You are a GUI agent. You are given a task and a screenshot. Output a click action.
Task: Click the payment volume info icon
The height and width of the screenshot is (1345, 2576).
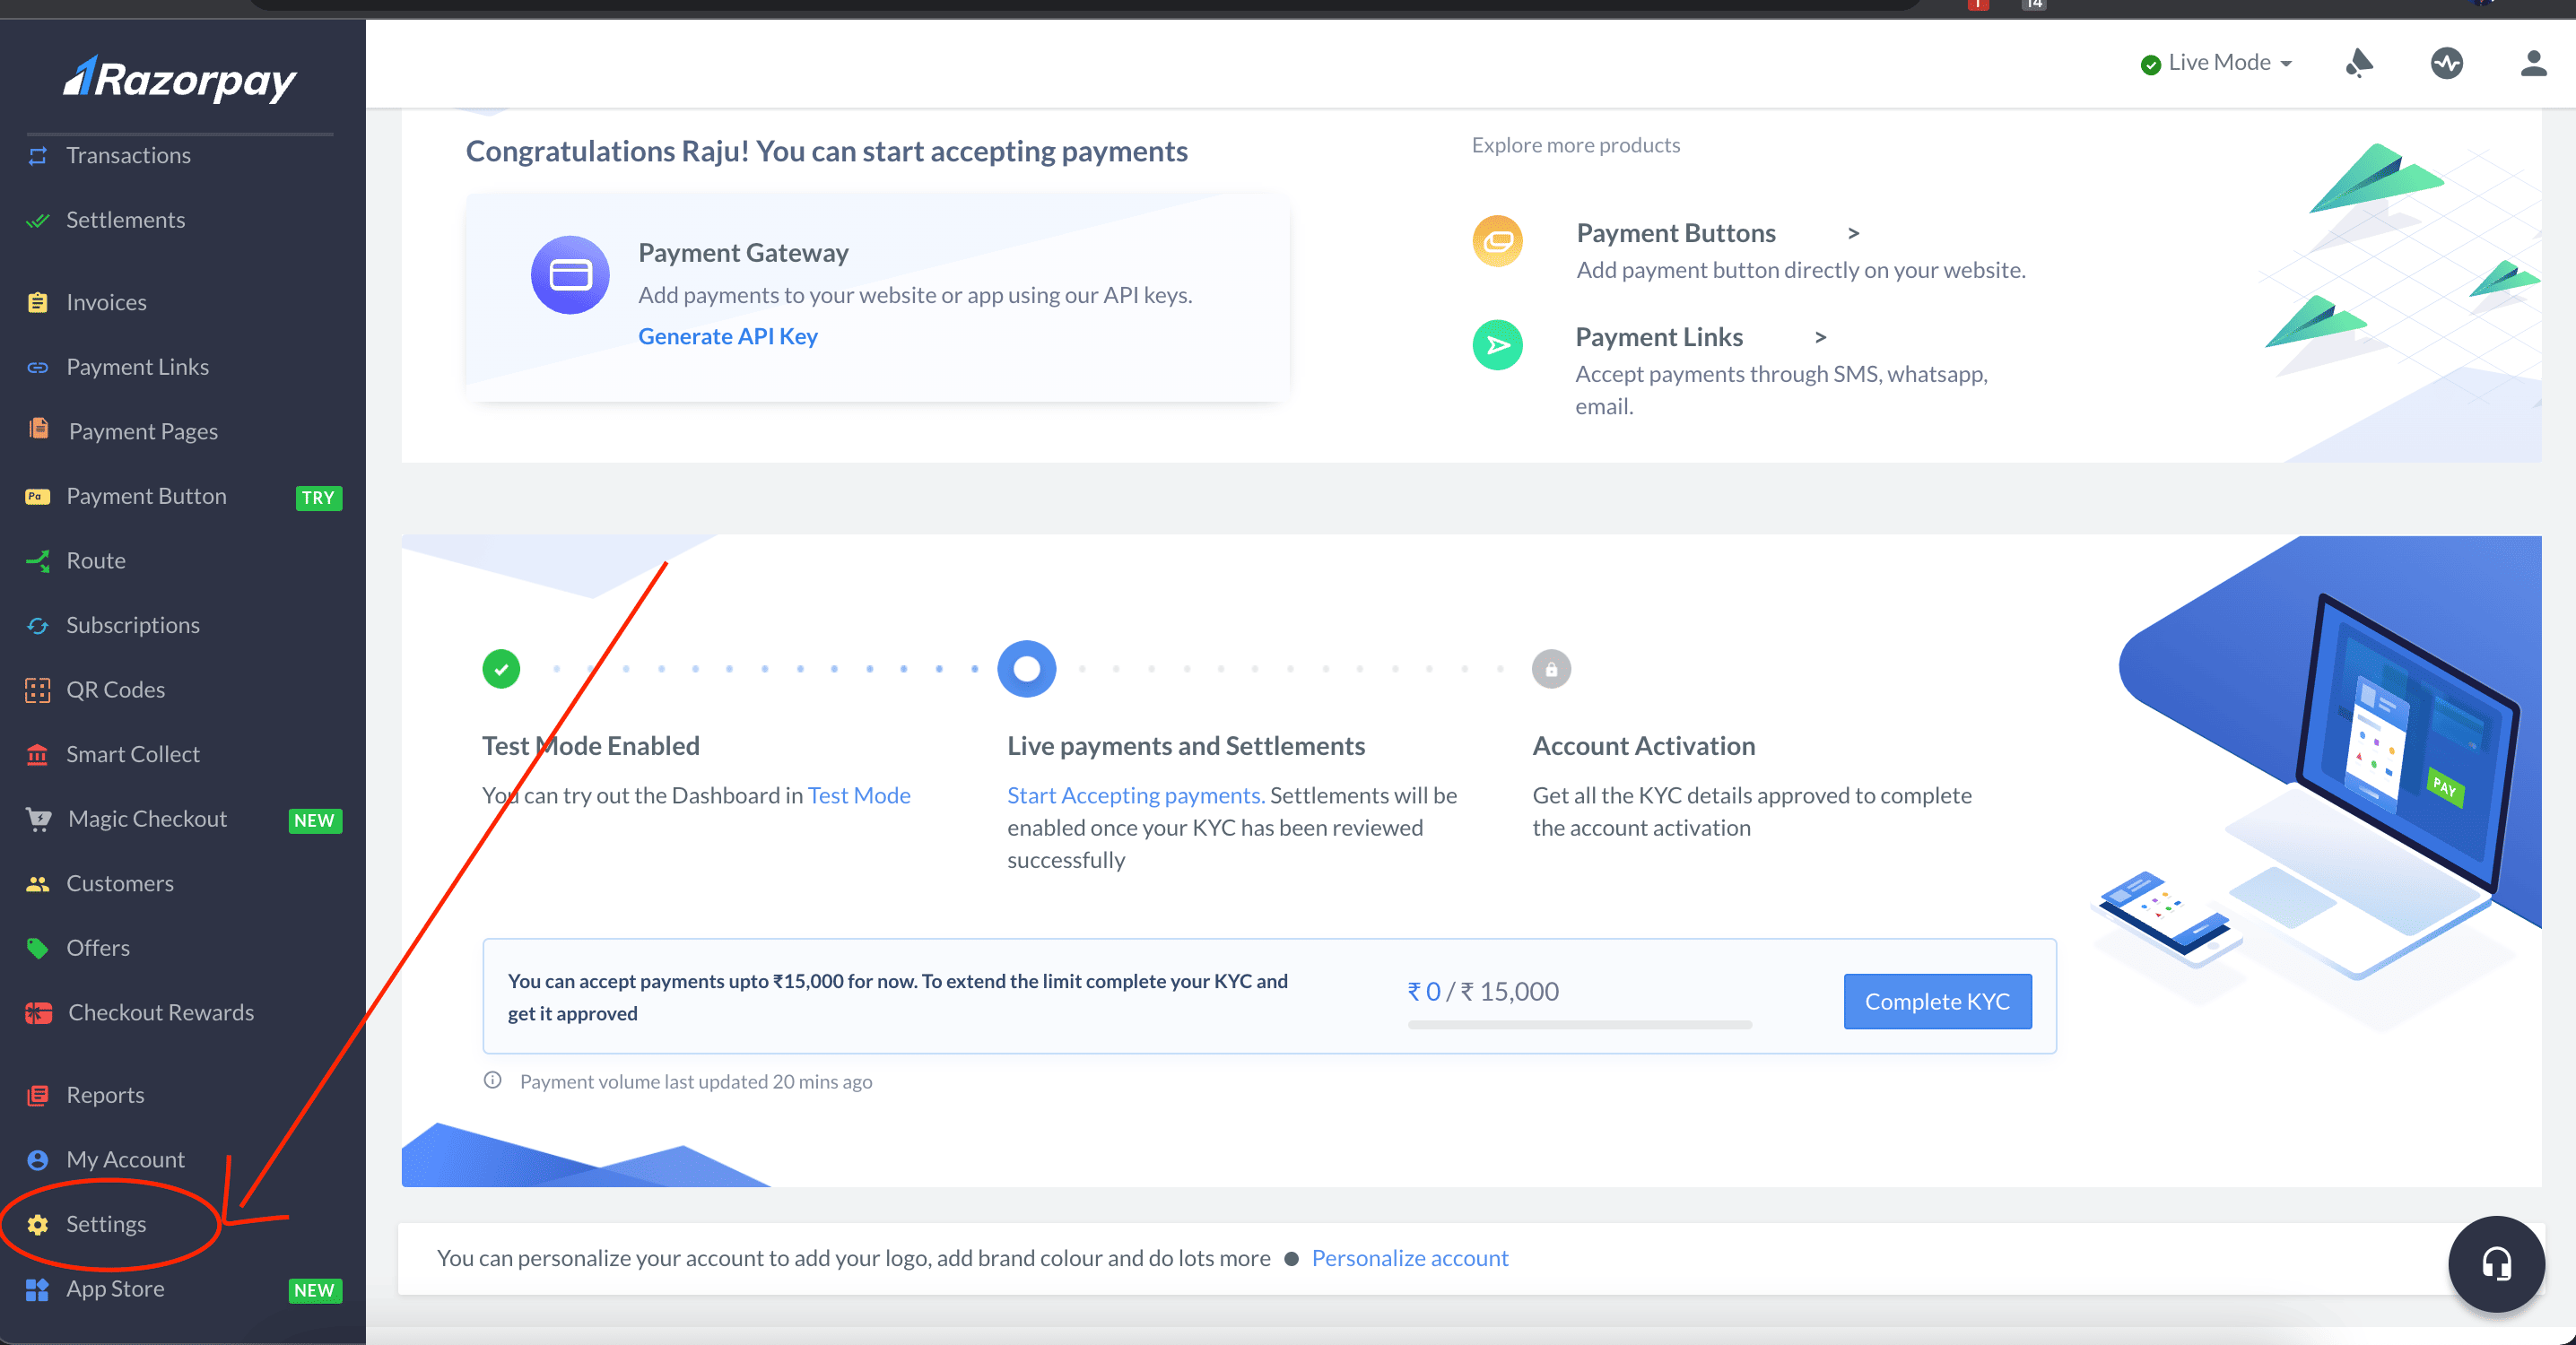(x=493, y=1080)
